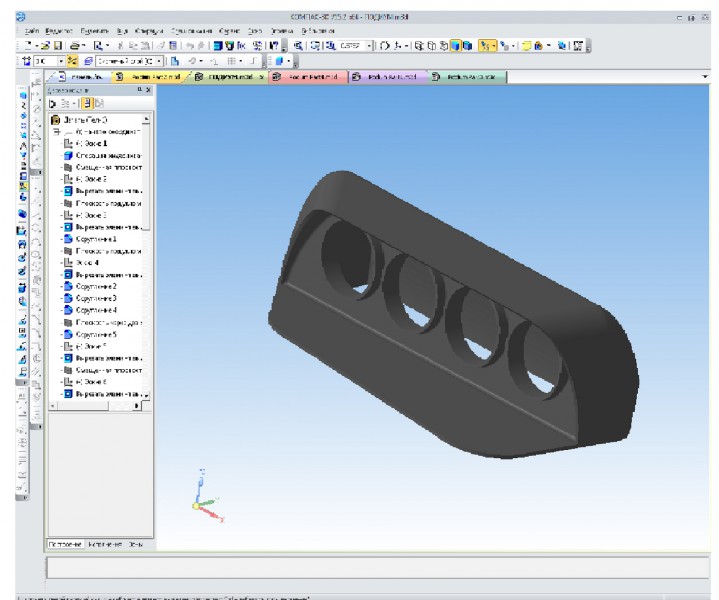Pin the model tree panel
The width and height of the screenshot is (719, 600).
(140, 90)
